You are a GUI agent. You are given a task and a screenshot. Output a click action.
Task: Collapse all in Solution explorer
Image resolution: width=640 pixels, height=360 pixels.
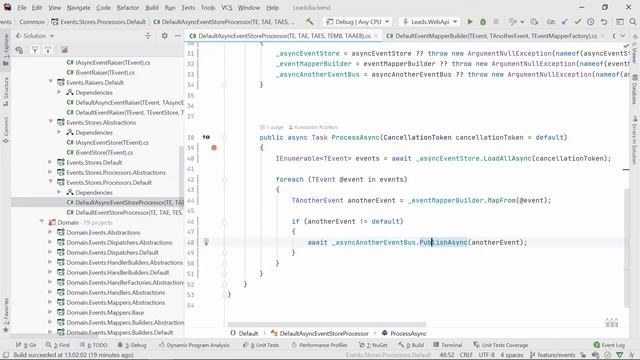pos(148,36)
